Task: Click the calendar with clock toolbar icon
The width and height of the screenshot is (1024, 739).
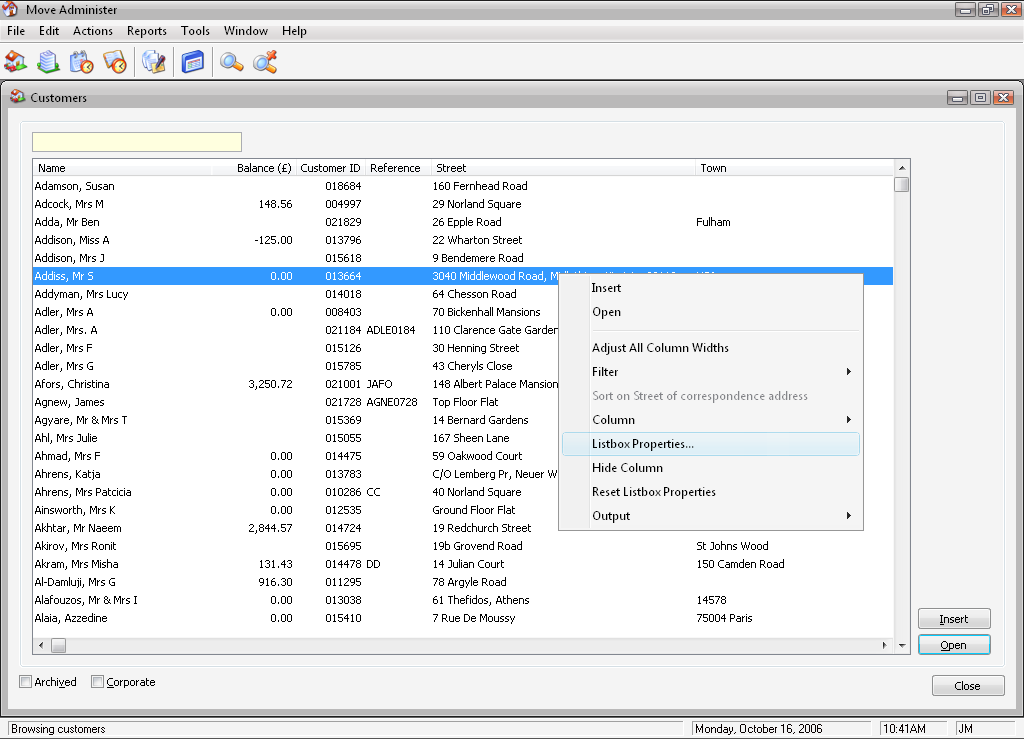Action: pos(81,62)
